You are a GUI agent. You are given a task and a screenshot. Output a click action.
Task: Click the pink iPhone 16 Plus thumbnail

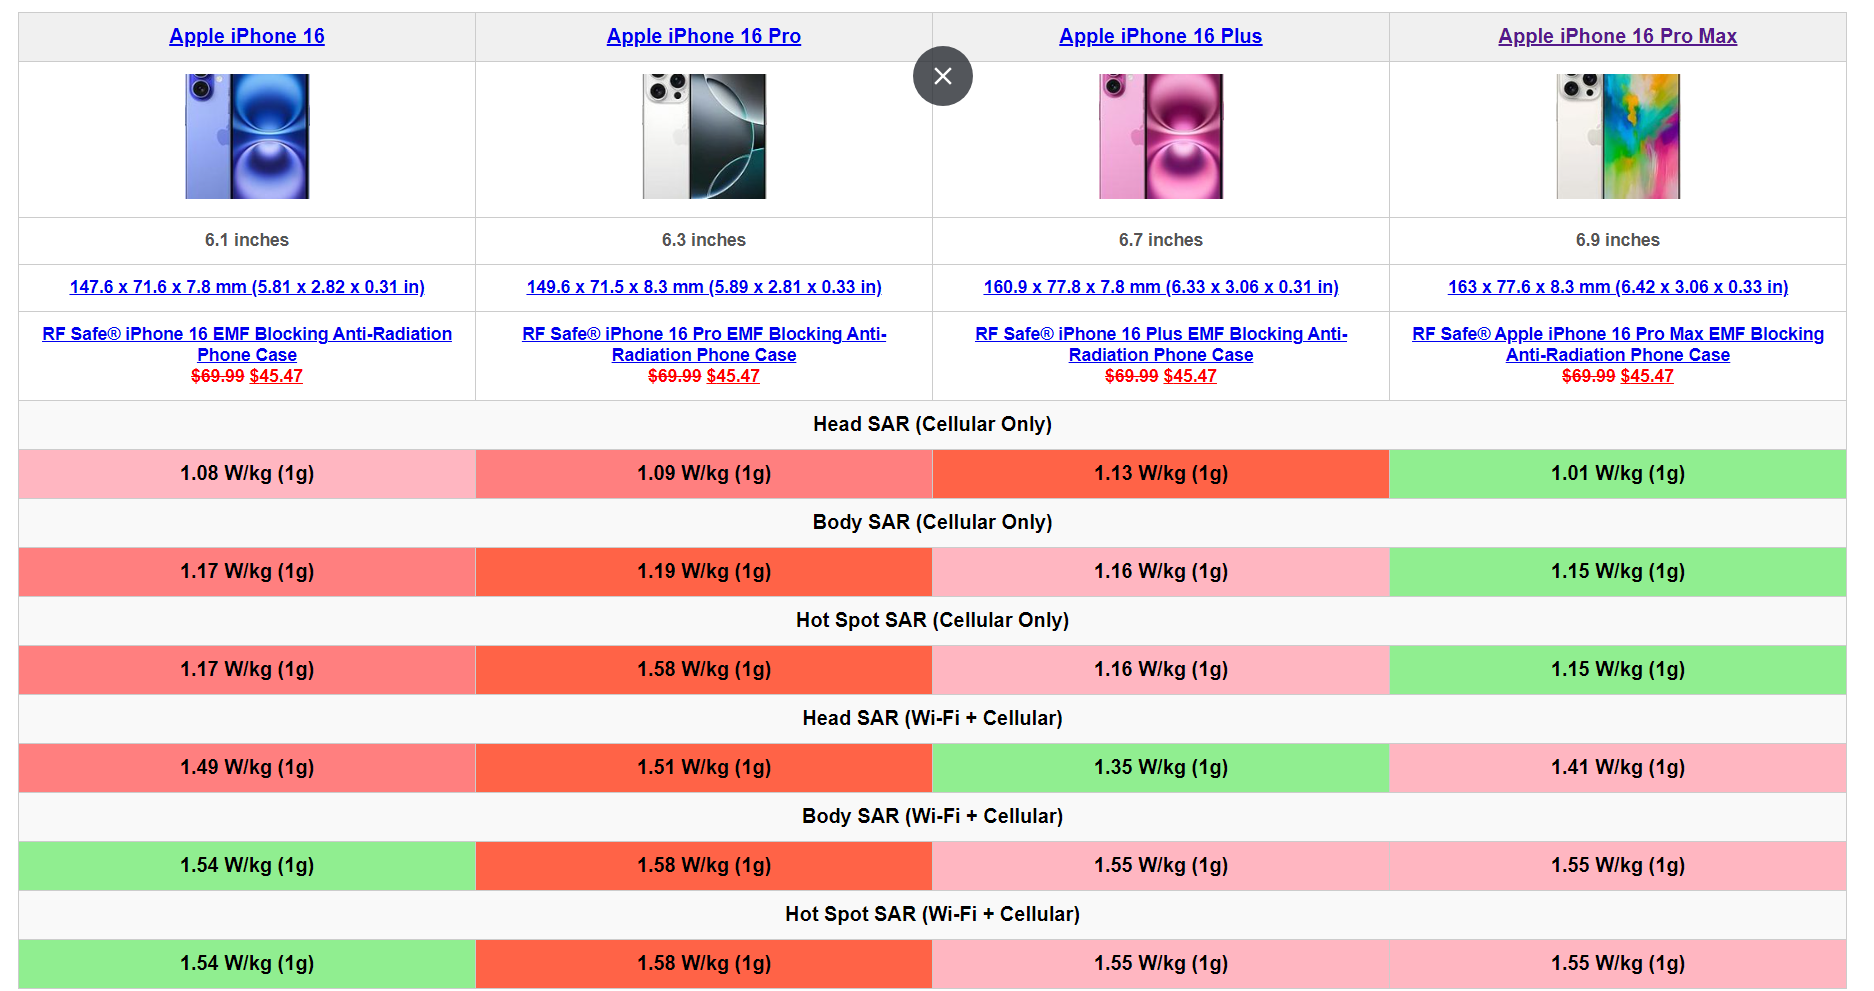point(1160,136)
